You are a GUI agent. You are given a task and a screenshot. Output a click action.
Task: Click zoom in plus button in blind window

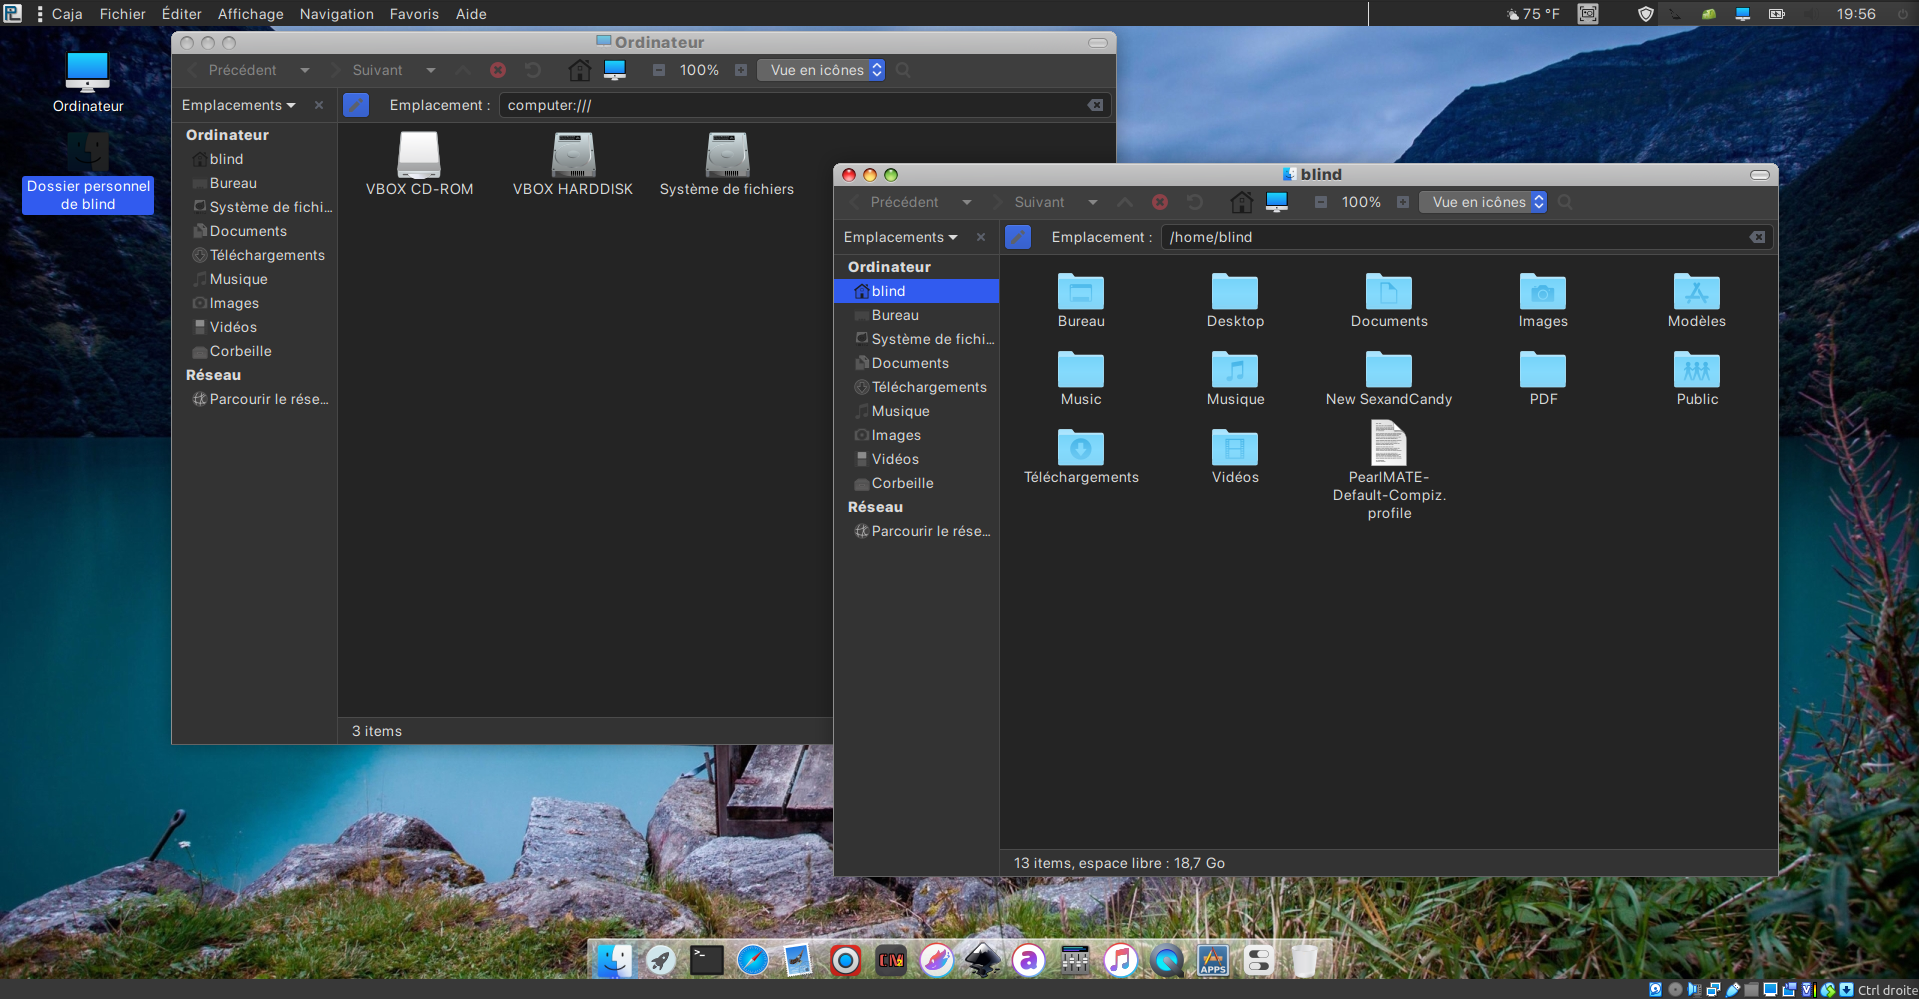pyautogui.click(x=1403, y=202)
